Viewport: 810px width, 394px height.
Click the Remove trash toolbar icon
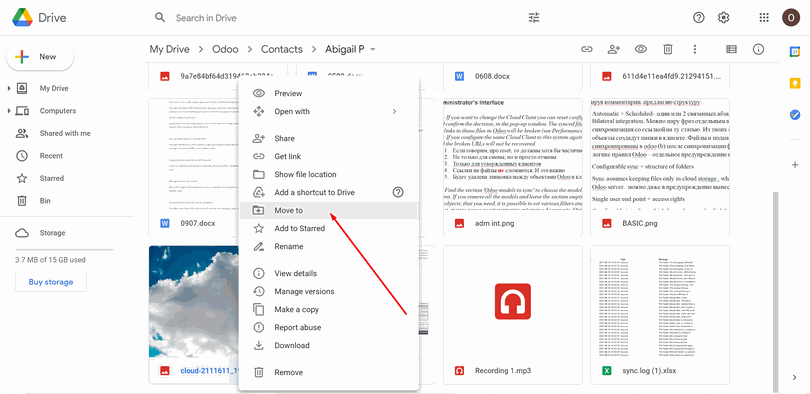(x=668, y=49)
